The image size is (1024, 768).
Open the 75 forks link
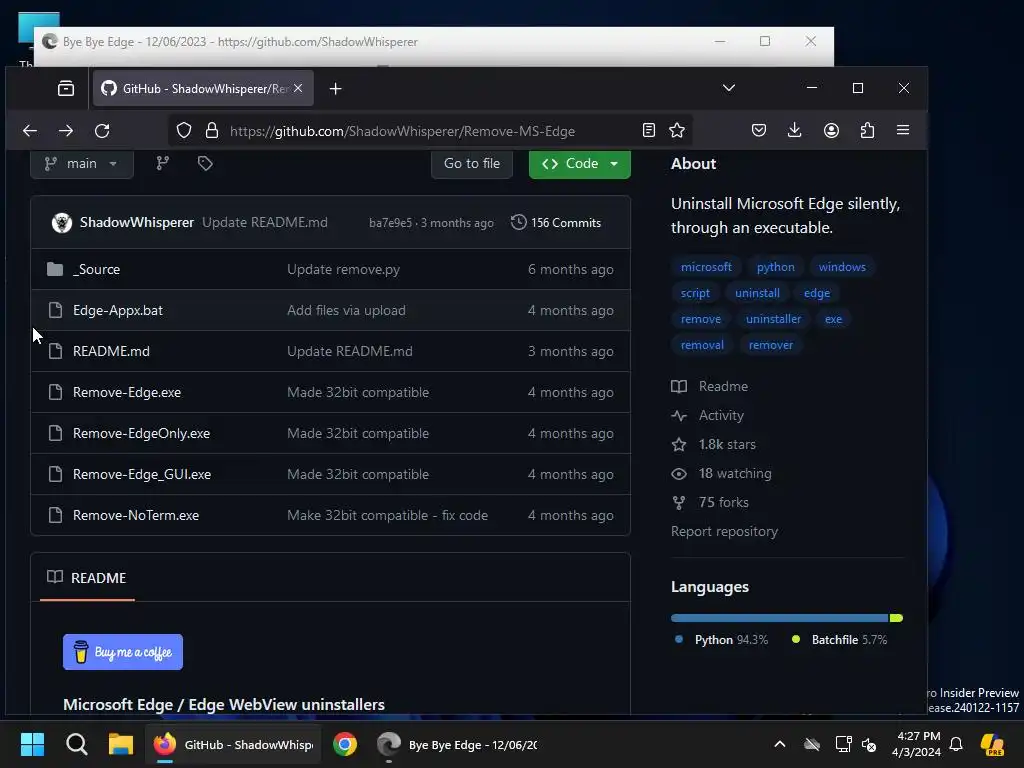point(711,502)
